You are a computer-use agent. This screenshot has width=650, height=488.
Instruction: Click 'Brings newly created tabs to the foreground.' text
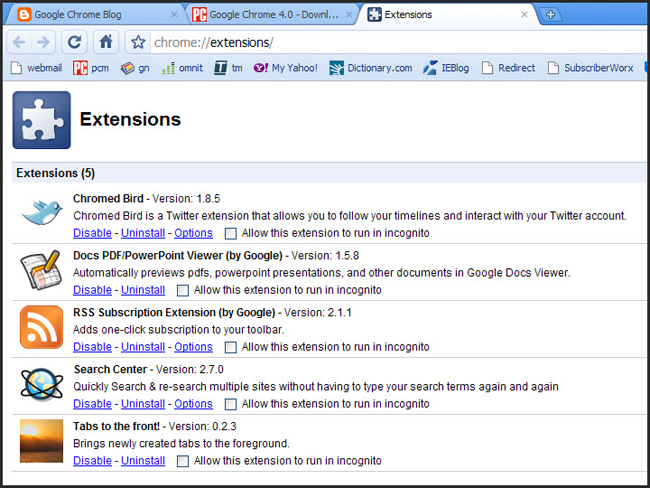pyautogui.click(x=181, y=444)
